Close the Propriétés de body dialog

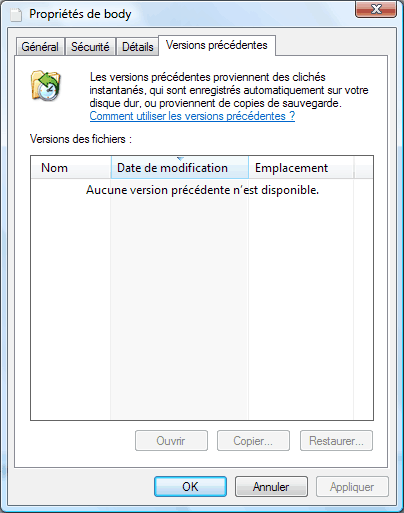click(x=376, y=9)
